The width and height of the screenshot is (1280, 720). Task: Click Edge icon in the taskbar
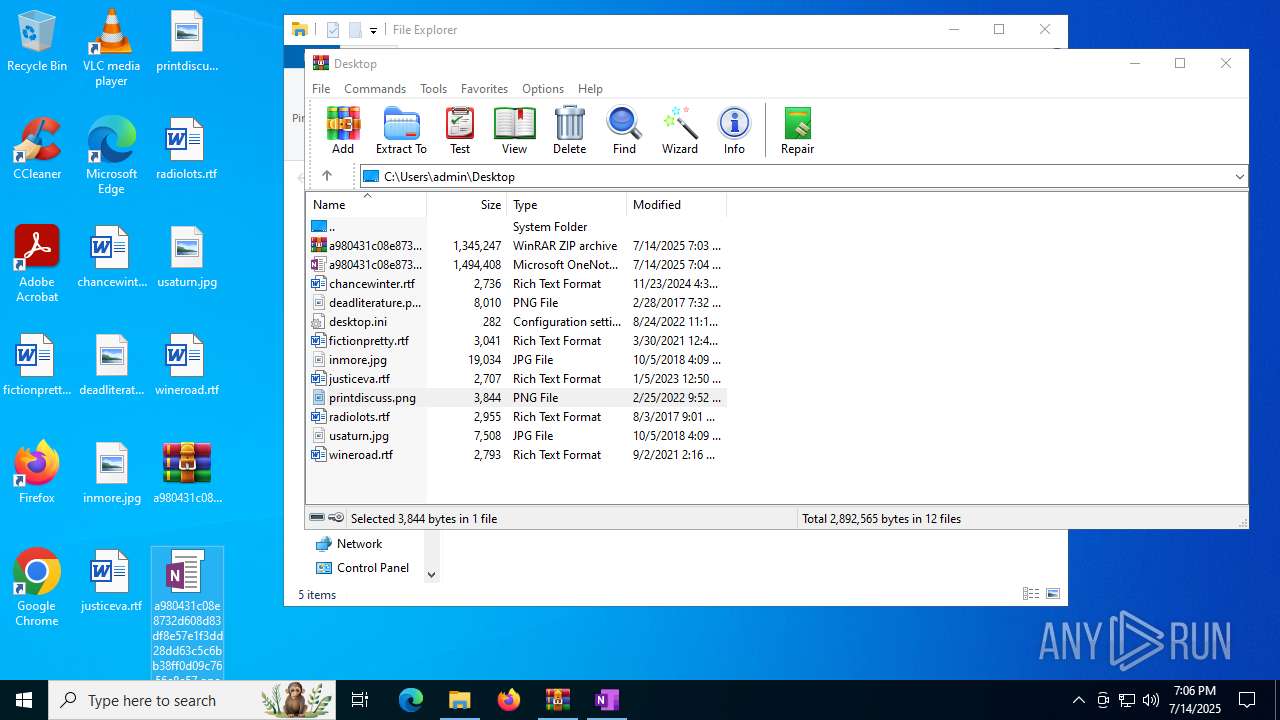tap(411, 700)
